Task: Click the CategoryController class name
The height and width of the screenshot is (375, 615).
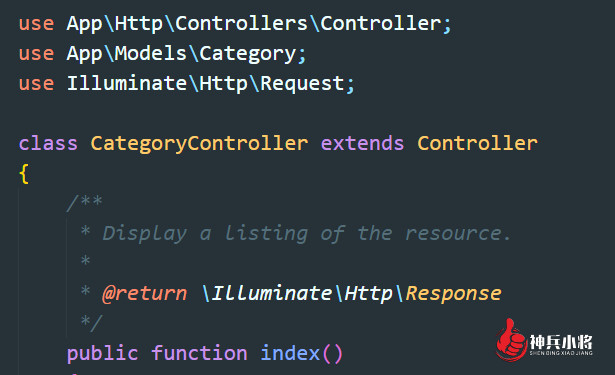Action: (x=199, y=144)
